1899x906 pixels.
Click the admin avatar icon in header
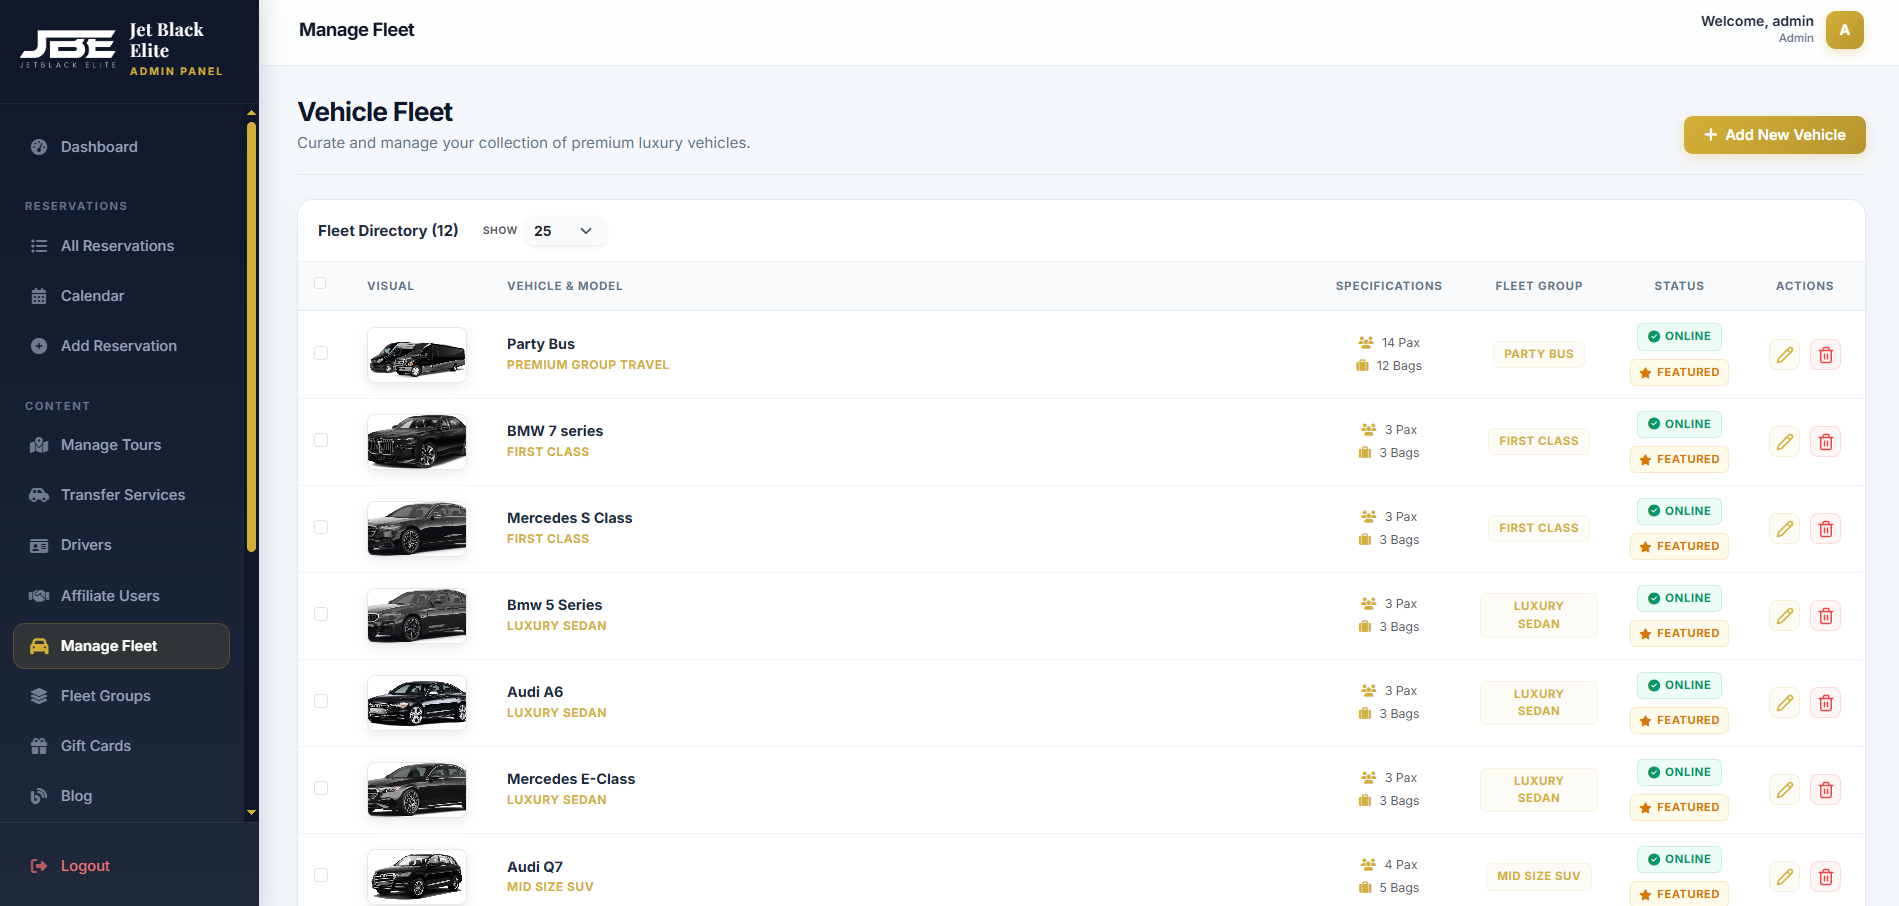[x=1844, y=30]
